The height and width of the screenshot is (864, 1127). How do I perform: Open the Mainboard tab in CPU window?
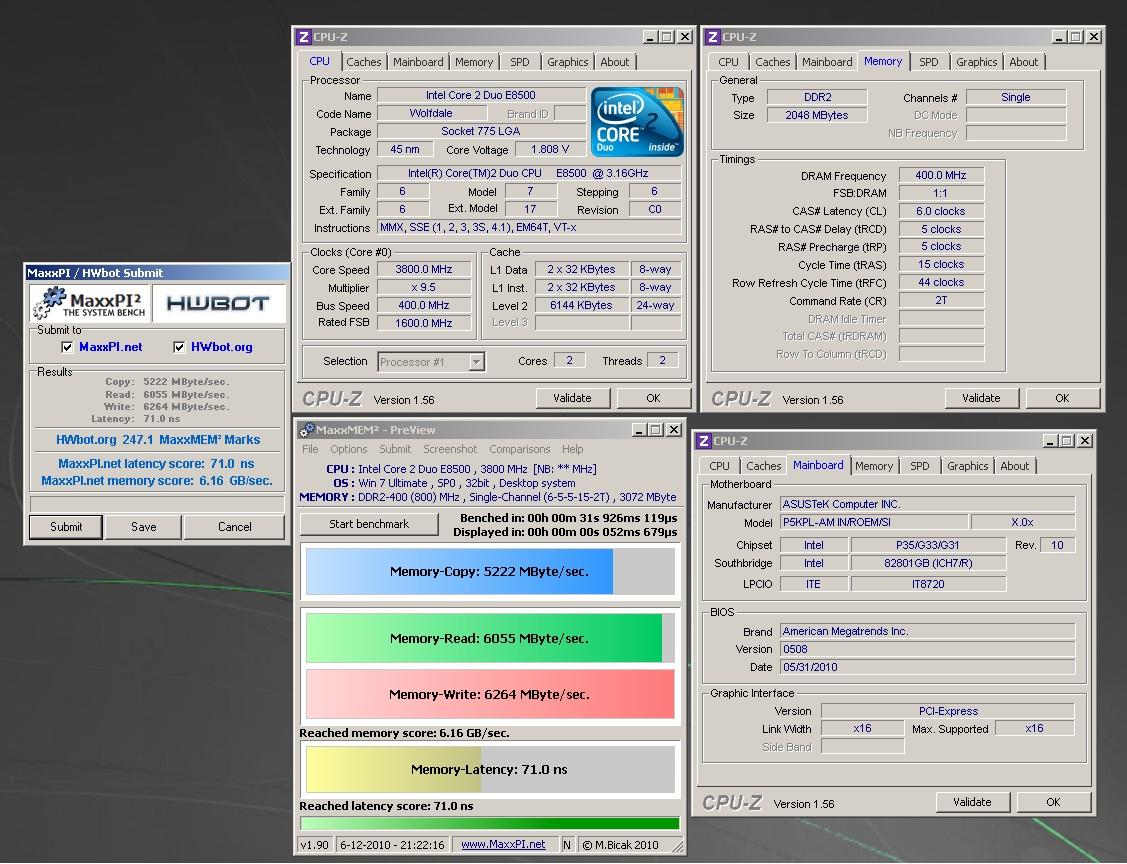(418, 62)
